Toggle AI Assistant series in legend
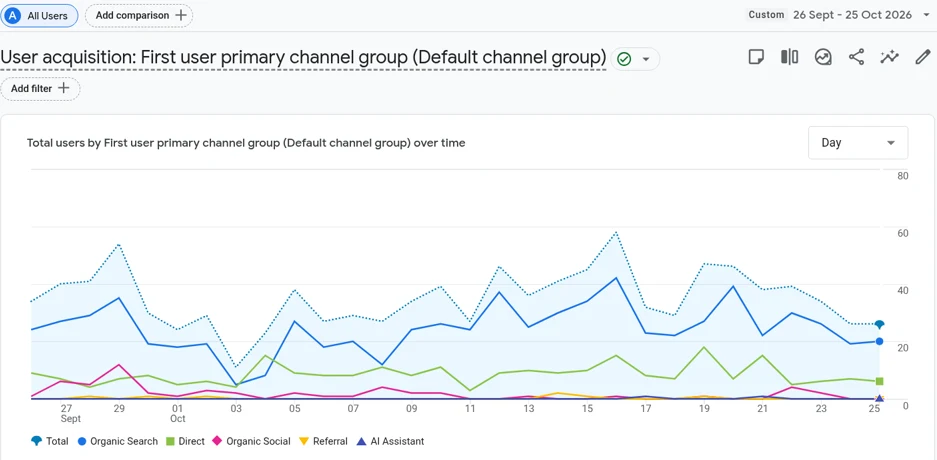The height and width of the screenshot is (460, 937). point(390,441)
